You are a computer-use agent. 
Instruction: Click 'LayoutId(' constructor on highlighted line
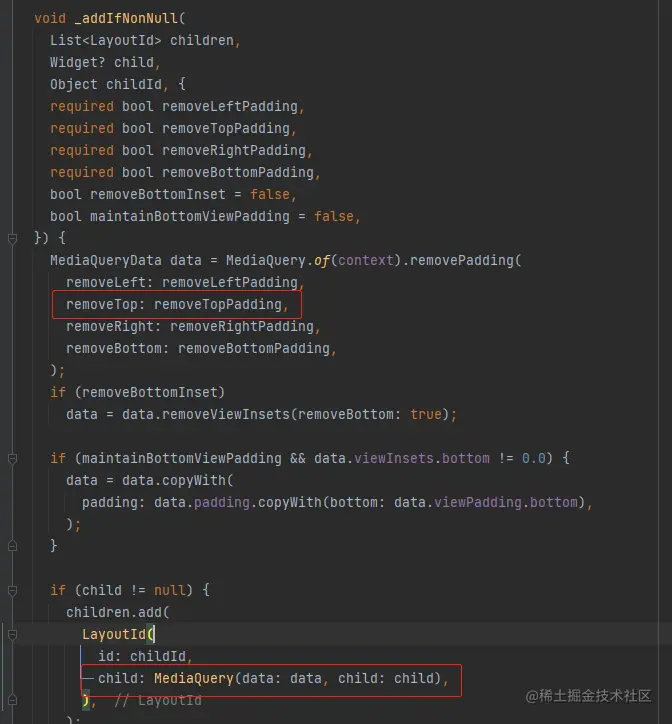tap(118, 634)
